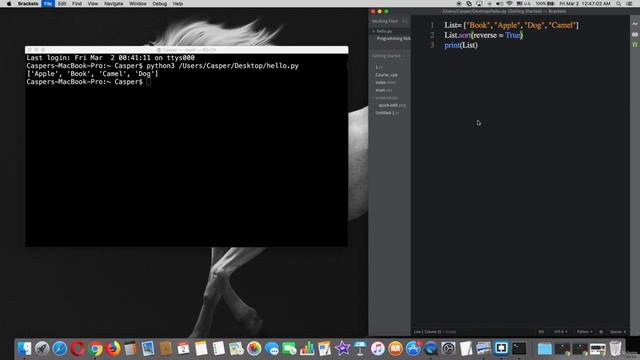
Task: Open Numbers from the Dock
Action: coord(307,349)
